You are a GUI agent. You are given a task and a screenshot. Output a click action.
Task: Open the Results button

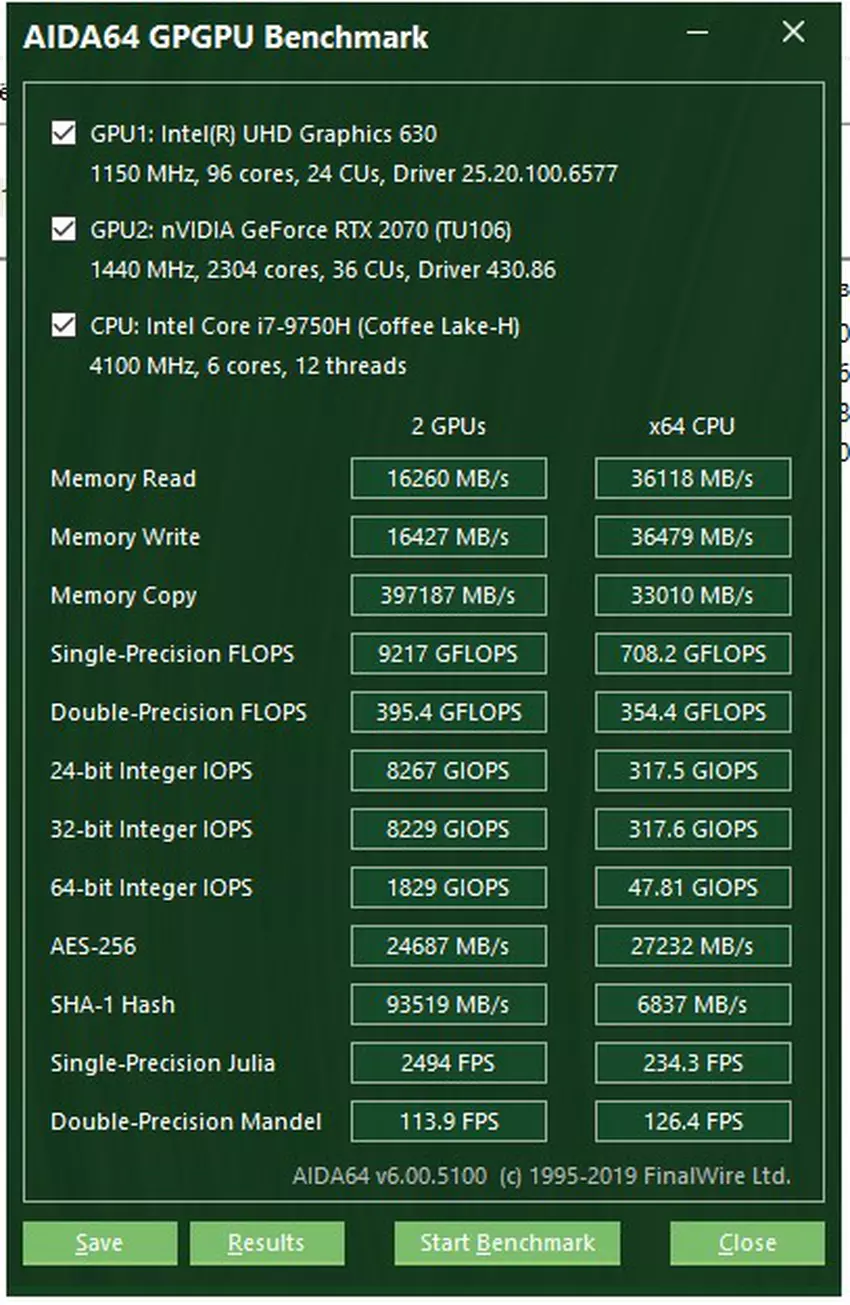tap(266, 1243)
